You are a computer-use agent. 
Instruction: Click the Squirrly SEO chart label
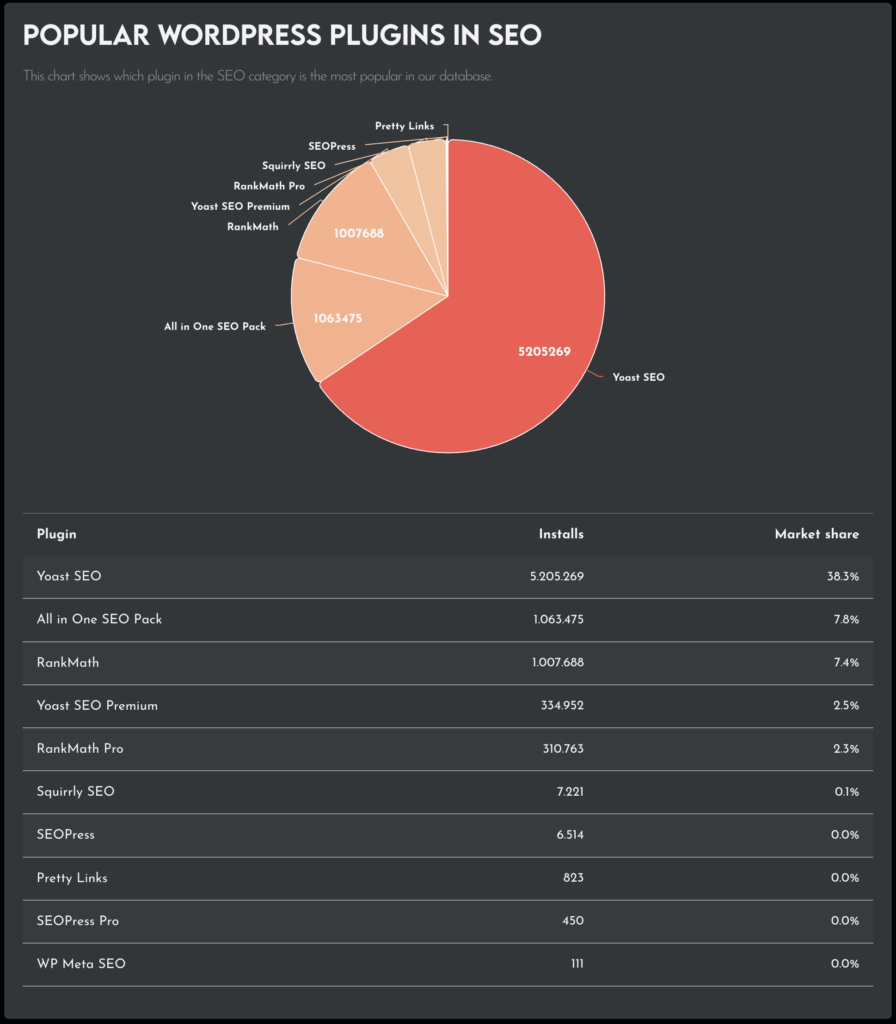point(294,165)
